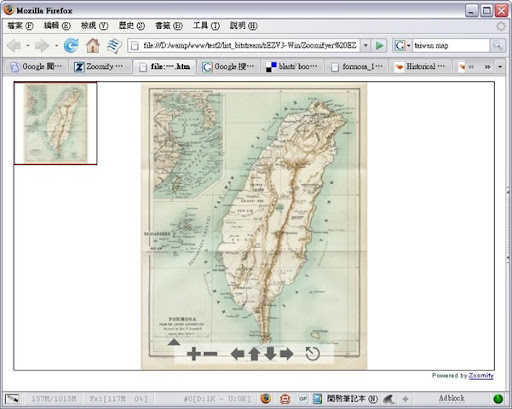Viewport: 512px width, 409px height.
Task: Reset the map view with circular arrow
Action: pos(313,354)
